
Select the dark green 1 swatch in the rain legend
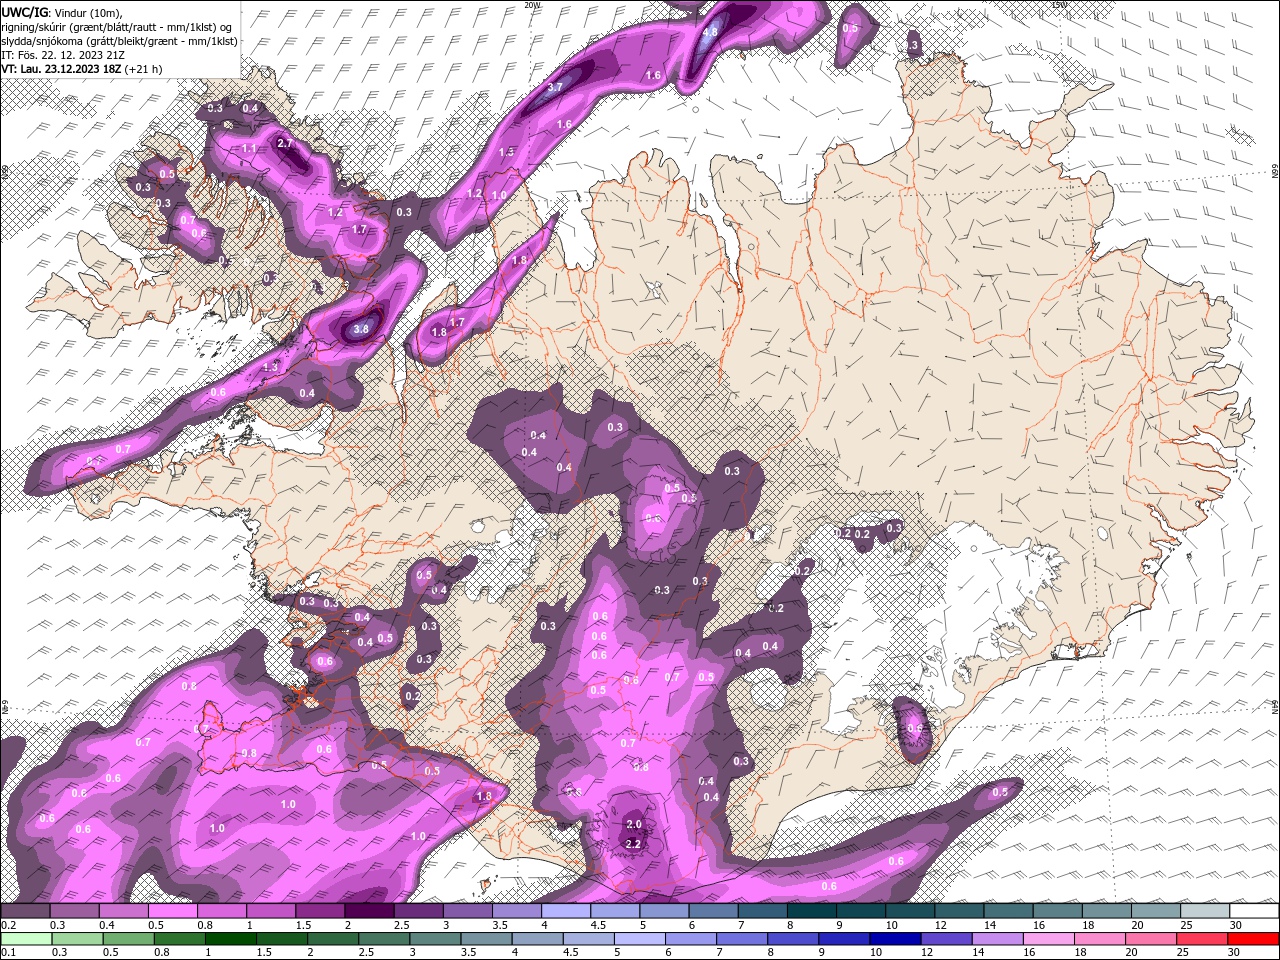point(230,939)
